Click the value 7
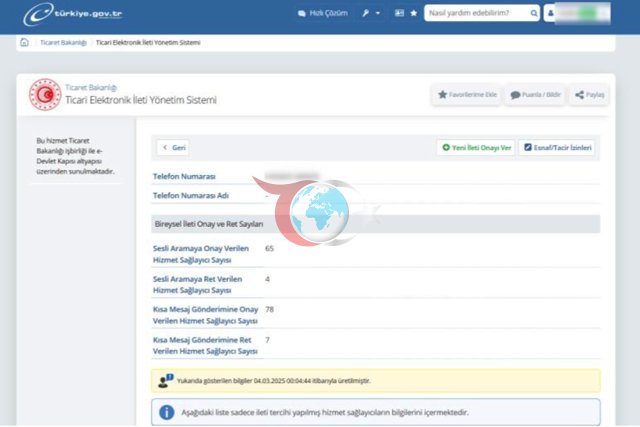Image resolution: width=640 pixels, height=427 pixels. click(x=267, y=340)
